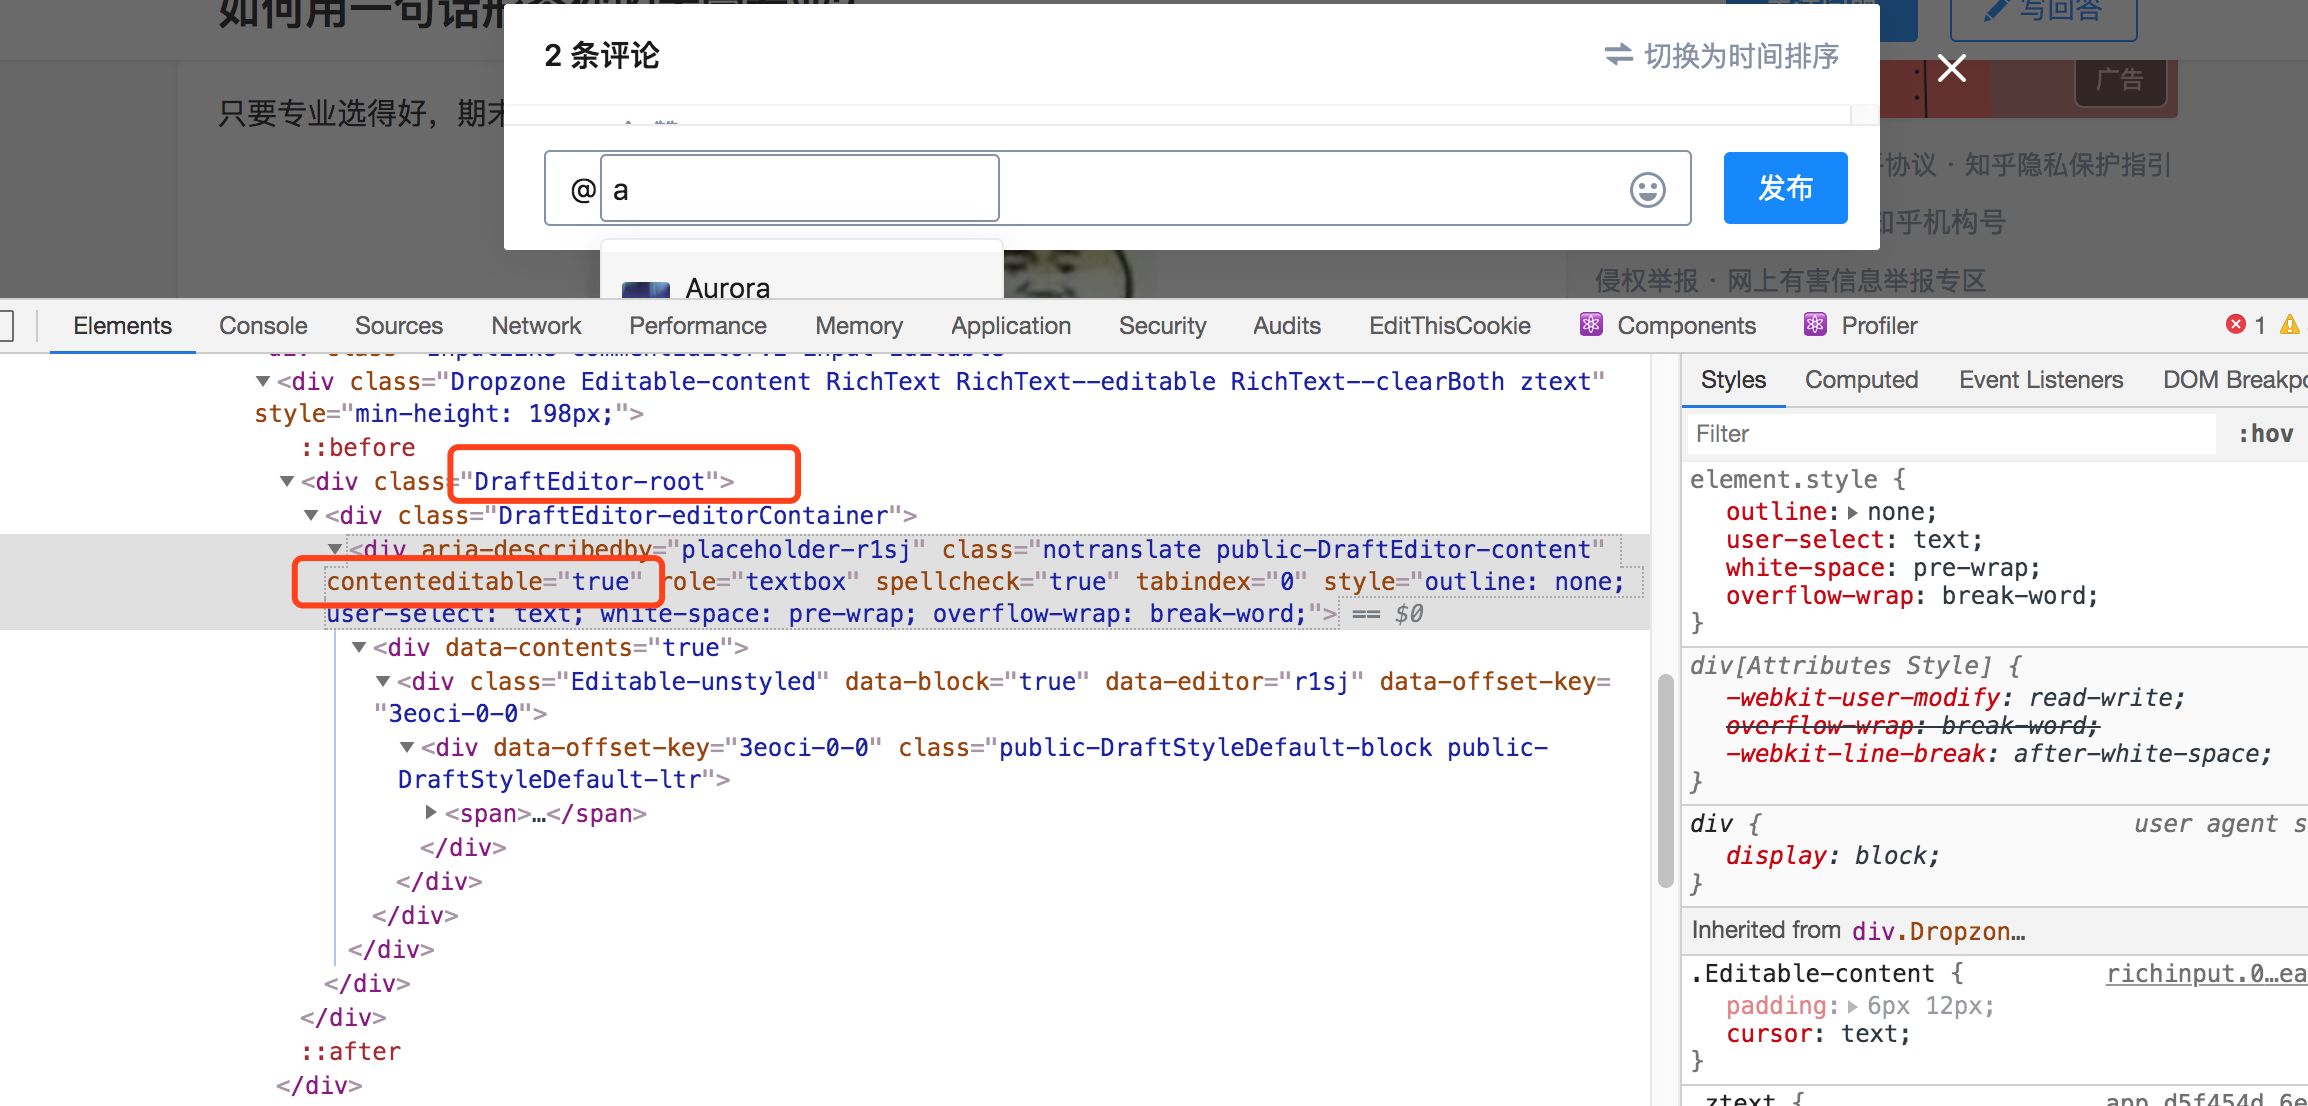This screenshot has height=1106, width=2308.
Task: Open the Memory tab
Action: point(858,326)
